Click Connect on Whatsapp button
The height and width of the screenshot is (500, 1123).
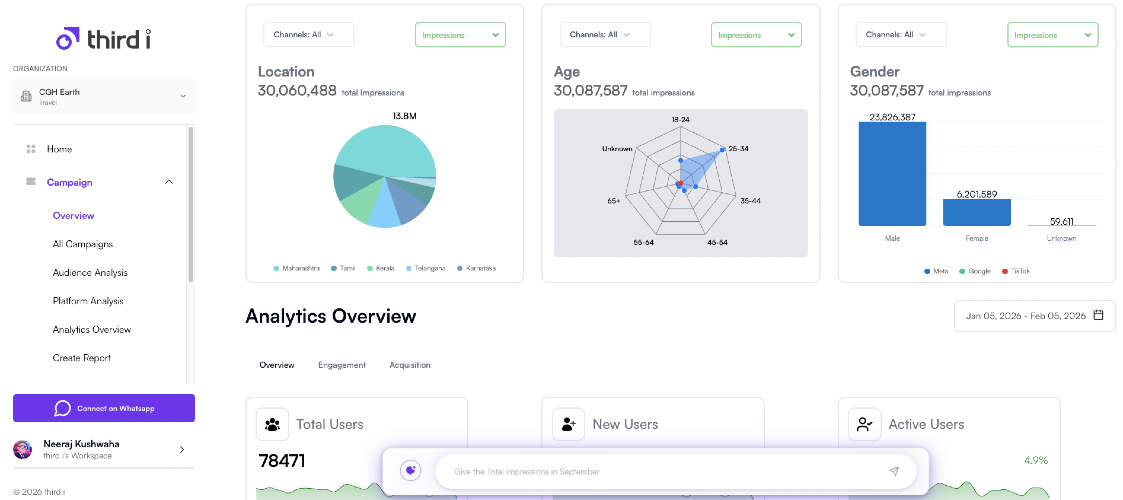pyautogui.click(x=104, y=408)
